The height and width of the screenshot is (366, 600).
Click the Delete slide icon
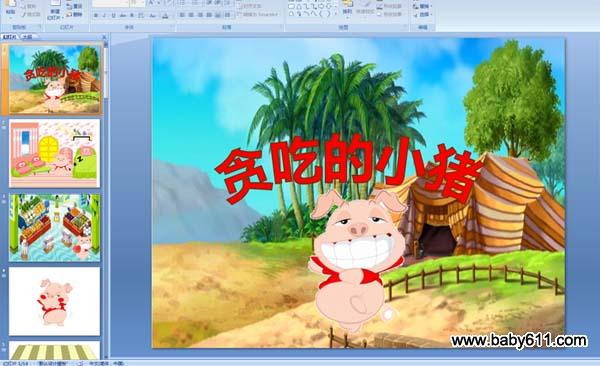pos(74,15)
